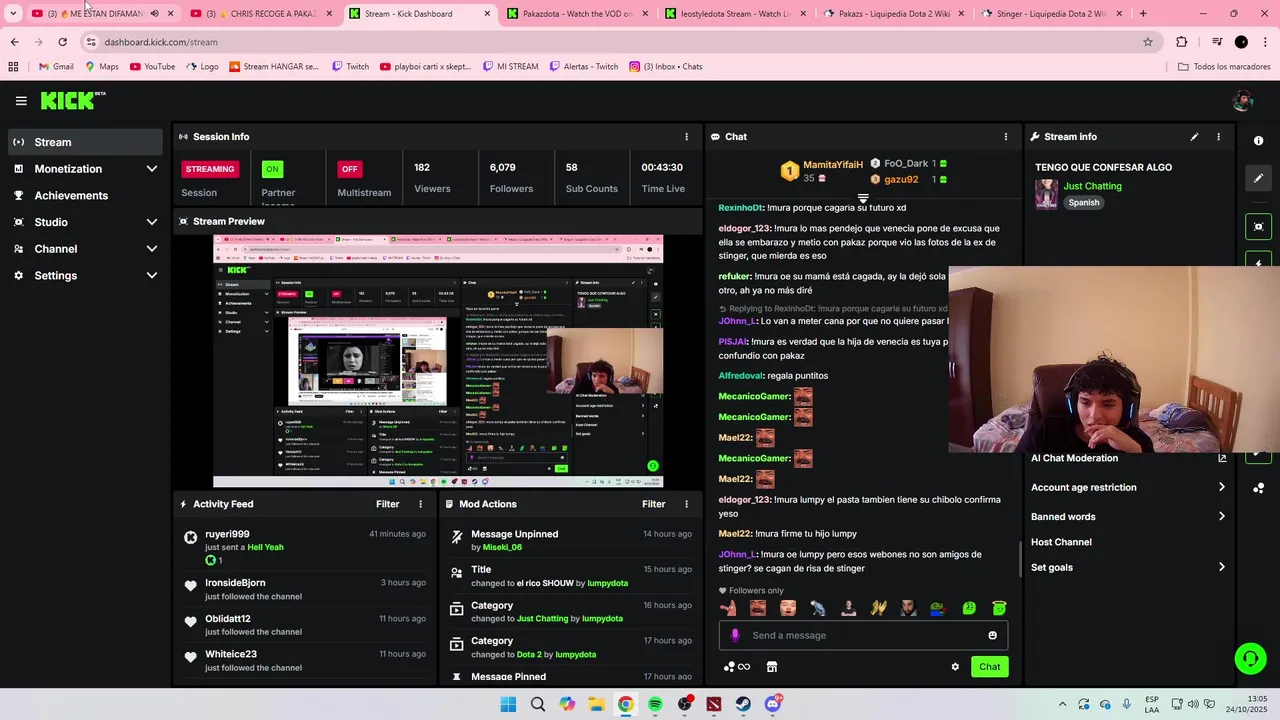The height and width of the screenshot is (720, 1280).
Task: Open Stream info three-dot menu
Action: pyautogui.click(x=1218, y=137)
